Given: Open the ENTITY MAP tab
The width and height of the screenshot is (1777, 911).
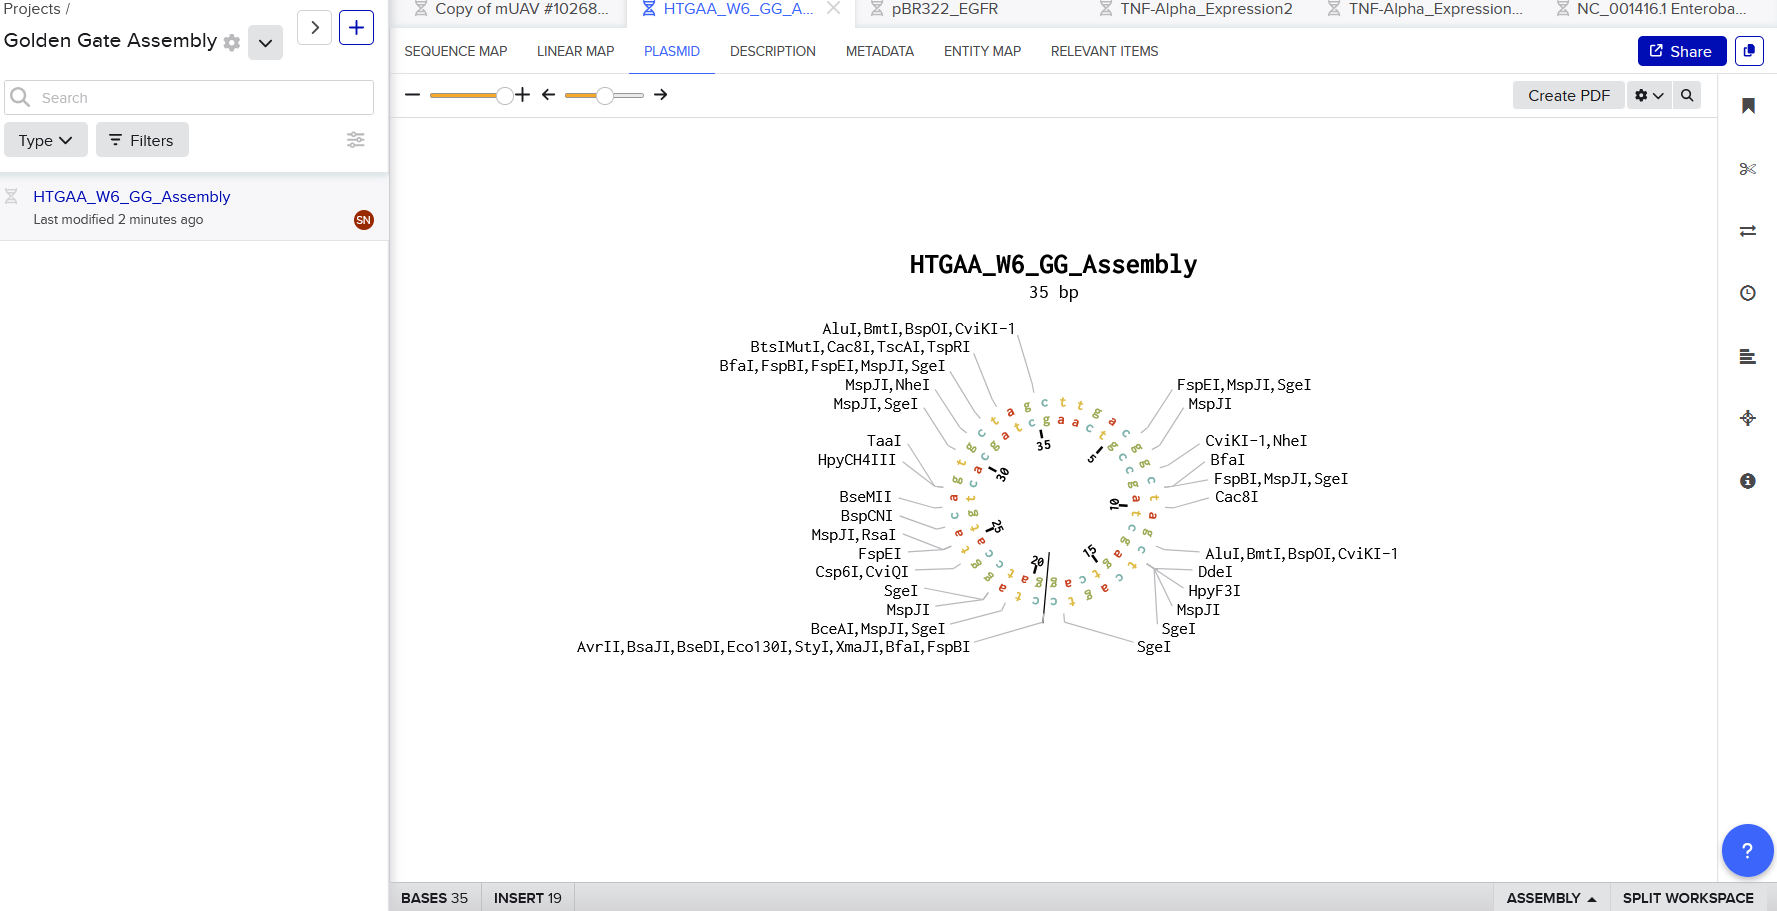Looking at the screenshot, I should [x=983, y=51].
